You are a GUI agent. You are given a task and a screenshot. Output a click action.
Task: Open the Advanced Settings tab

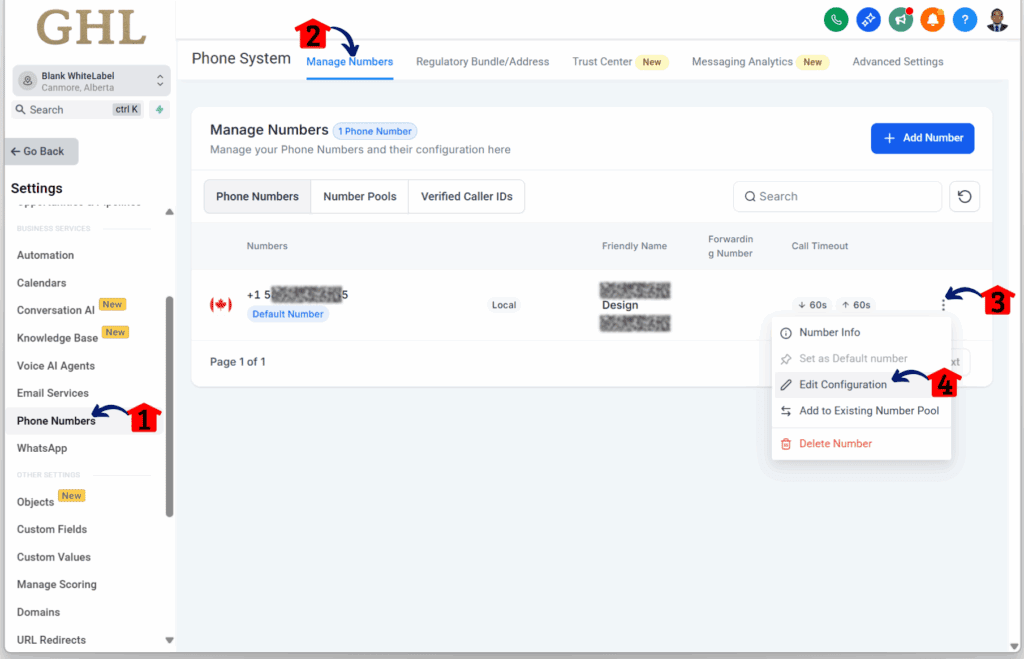[x=897, y=61]
